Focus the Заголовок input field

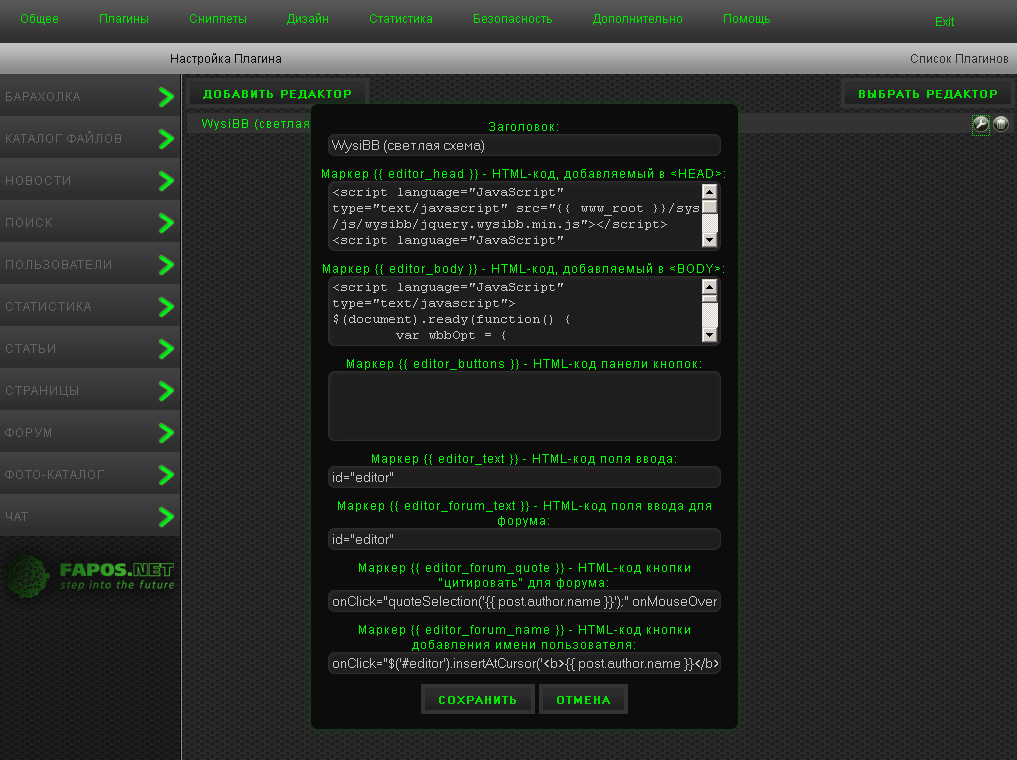[x=524, y=145]
